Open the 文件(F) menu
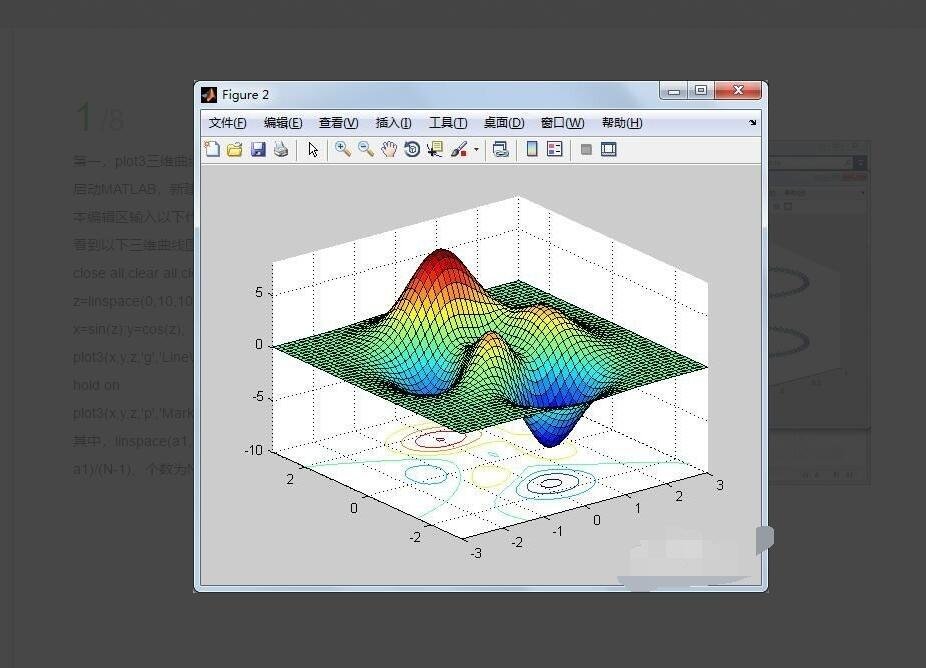 pyautogui.click(x=227, y=123)
